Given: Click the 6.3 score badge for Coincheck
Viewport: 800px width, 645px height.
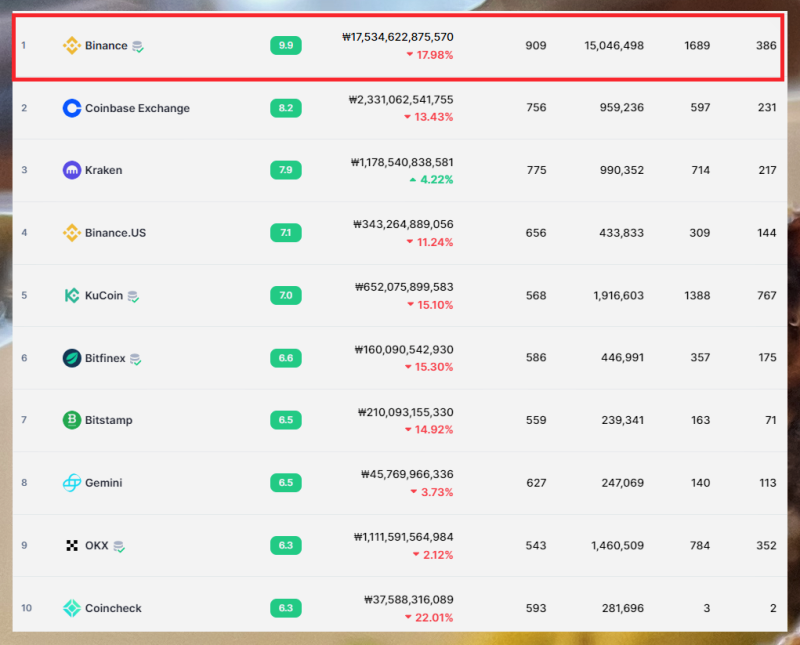Looking at the screenshot, I should pyautogui.click(x=286, y=608).
